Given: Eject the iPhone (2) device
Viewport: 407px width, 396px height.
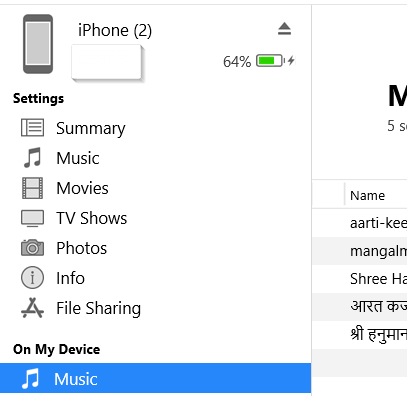Looking at the screenshot, I should coord(284,29).
